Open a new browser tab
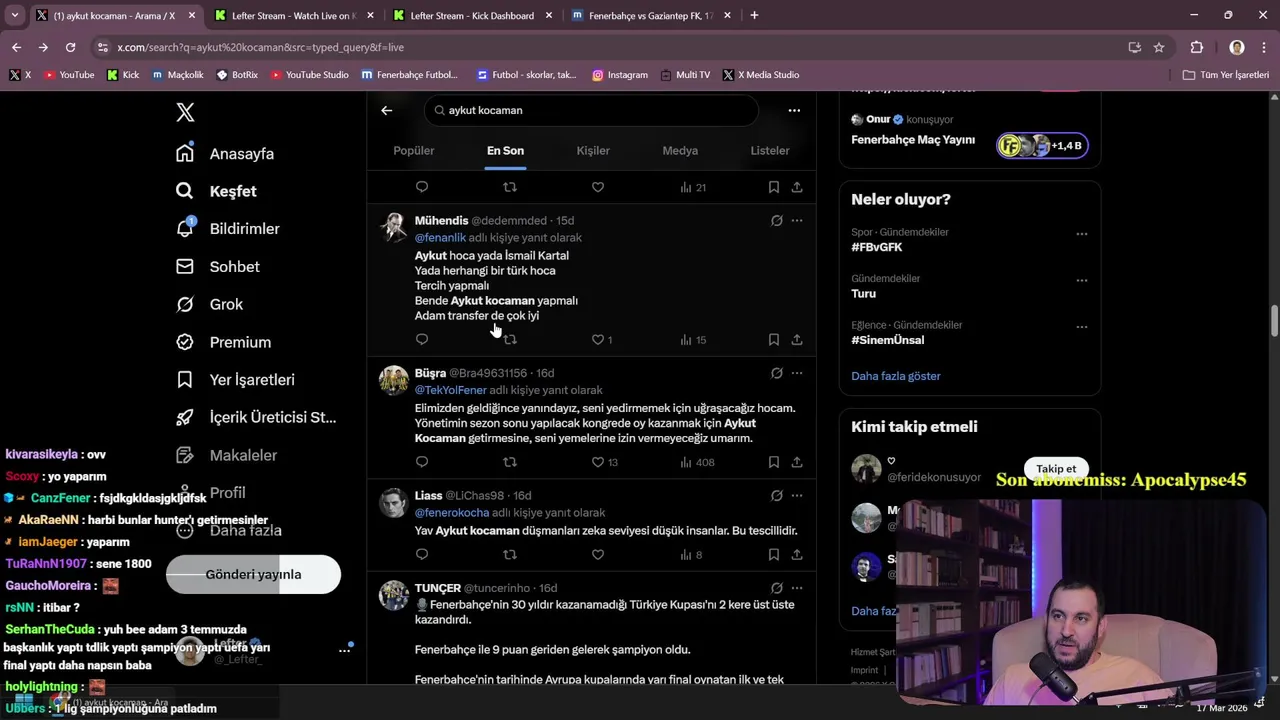1280x720 pixels. pyautogui.click(x=754, y=15)
